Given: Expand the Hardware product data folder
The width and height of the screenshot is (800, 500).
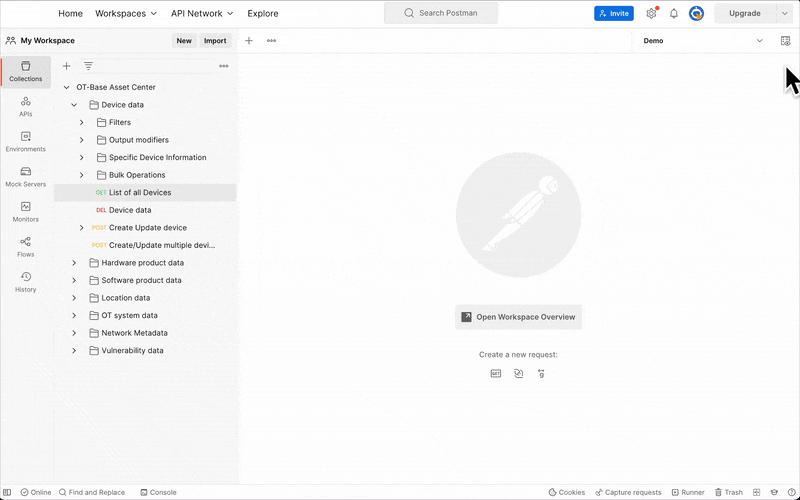Looking at the screenshot, I should point(74,263).
